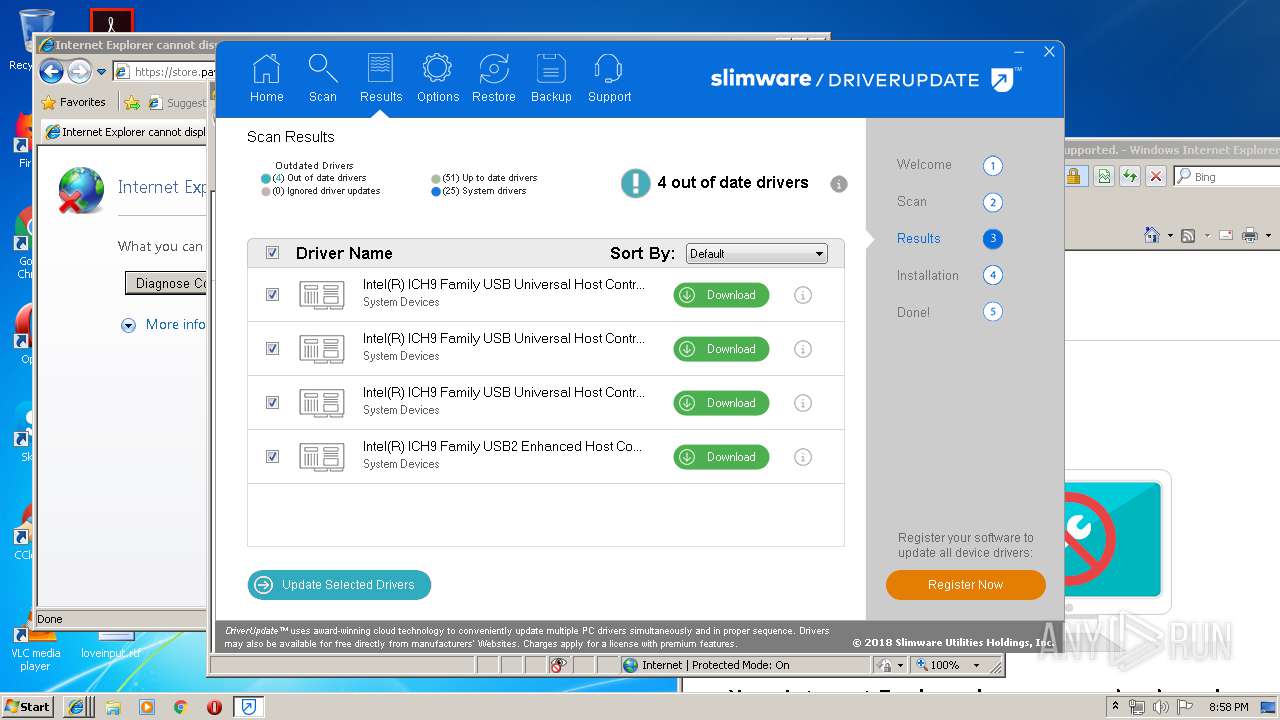This screenshot has height=720, width=1280.
Task: Show info for third ICH9 Universal Host driver
Action: [802, 403]
